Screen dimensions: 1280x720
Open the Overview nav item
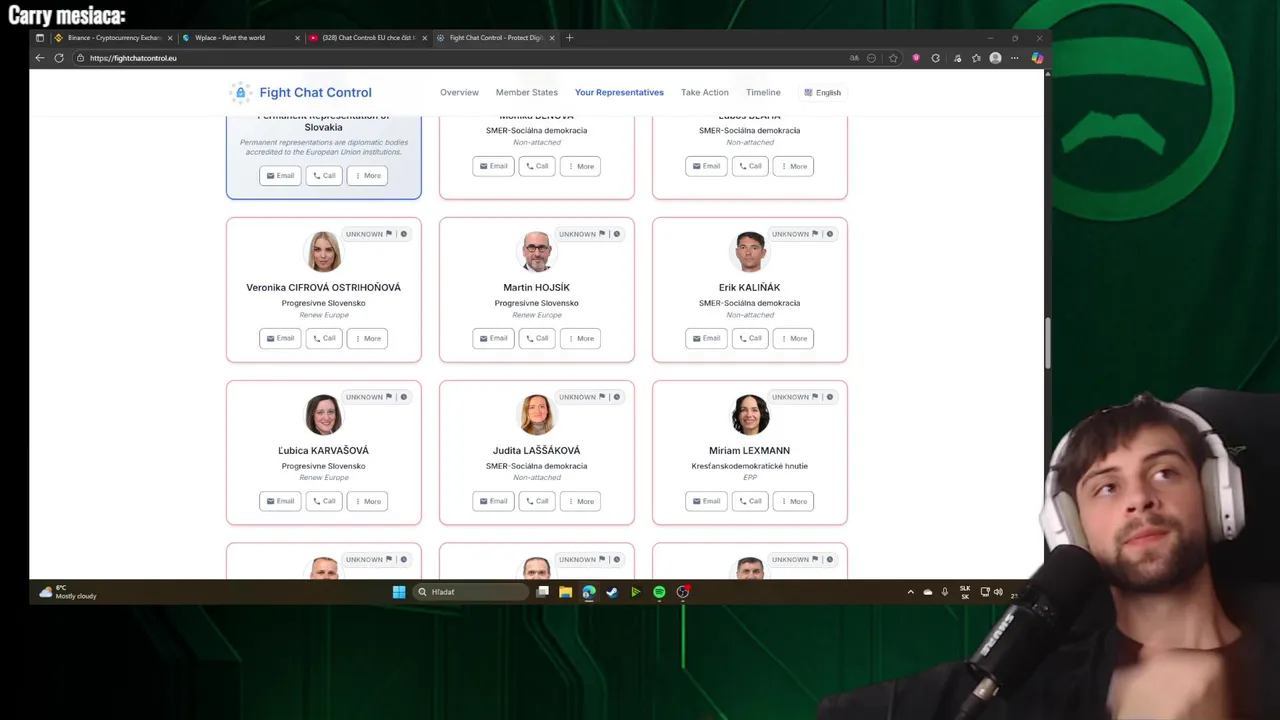pos(459,92)
